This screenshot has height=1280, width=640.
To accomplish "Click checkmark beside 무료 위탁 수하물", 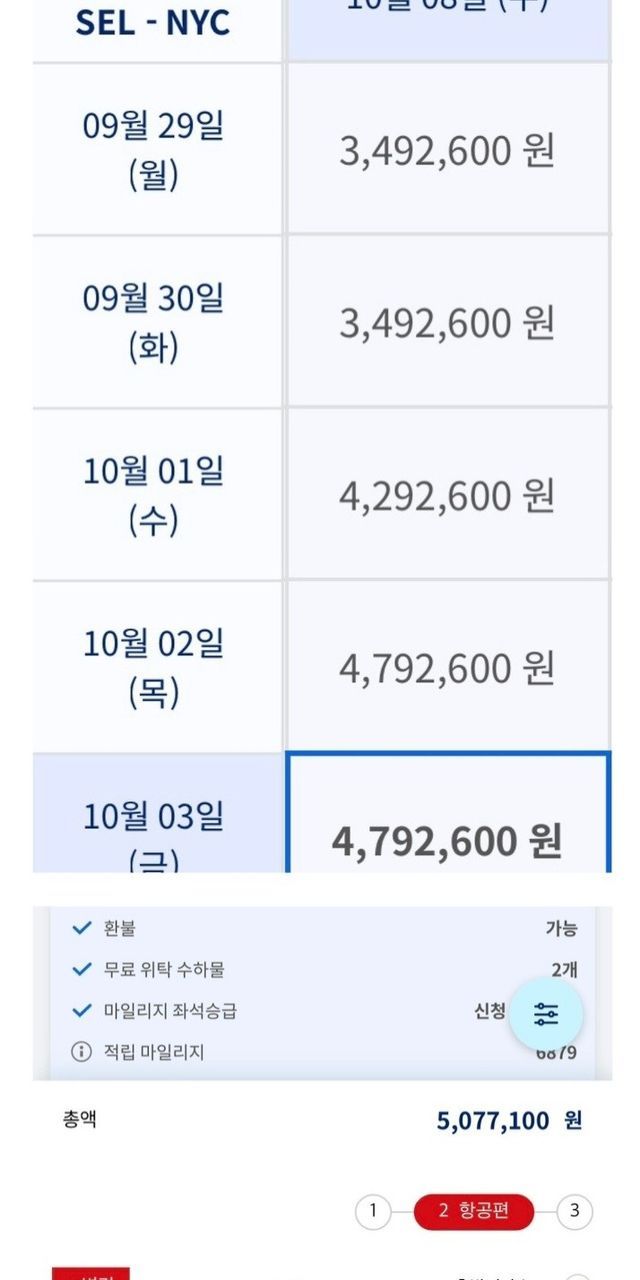I will (x=82, y=969).
